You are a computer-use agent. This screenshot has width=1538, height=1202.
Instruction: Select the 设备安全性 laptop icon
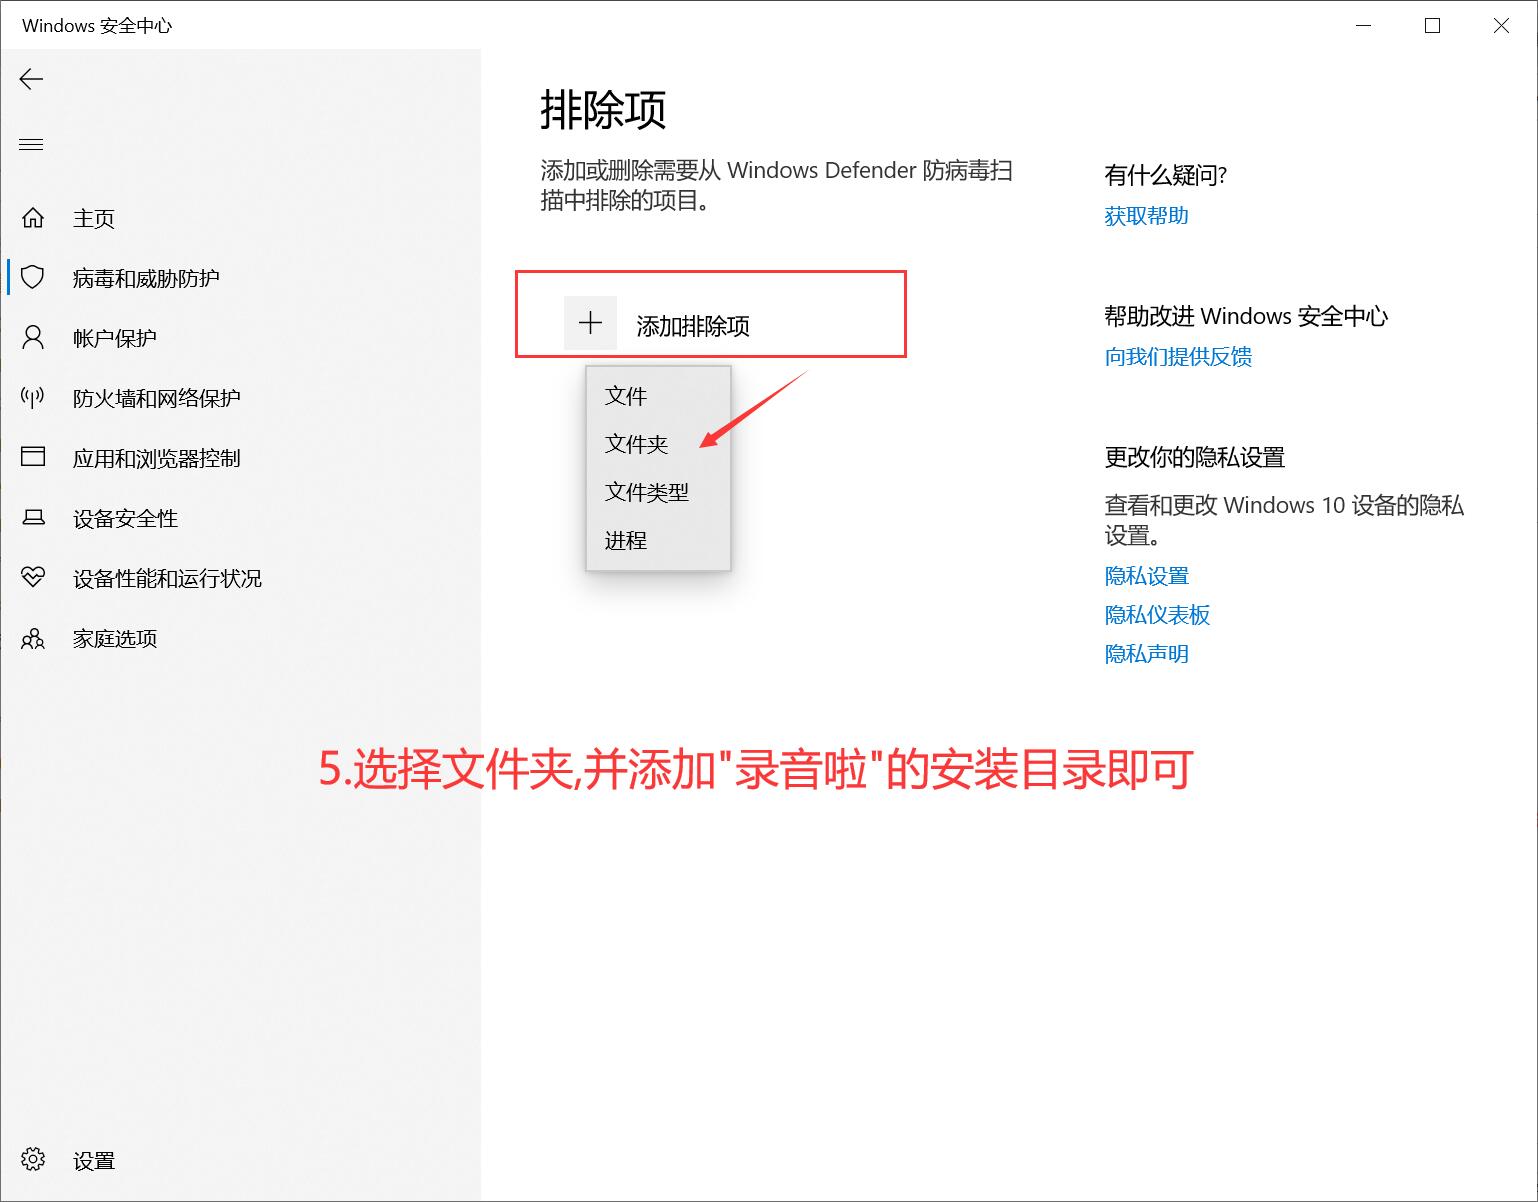click(33, 518)
